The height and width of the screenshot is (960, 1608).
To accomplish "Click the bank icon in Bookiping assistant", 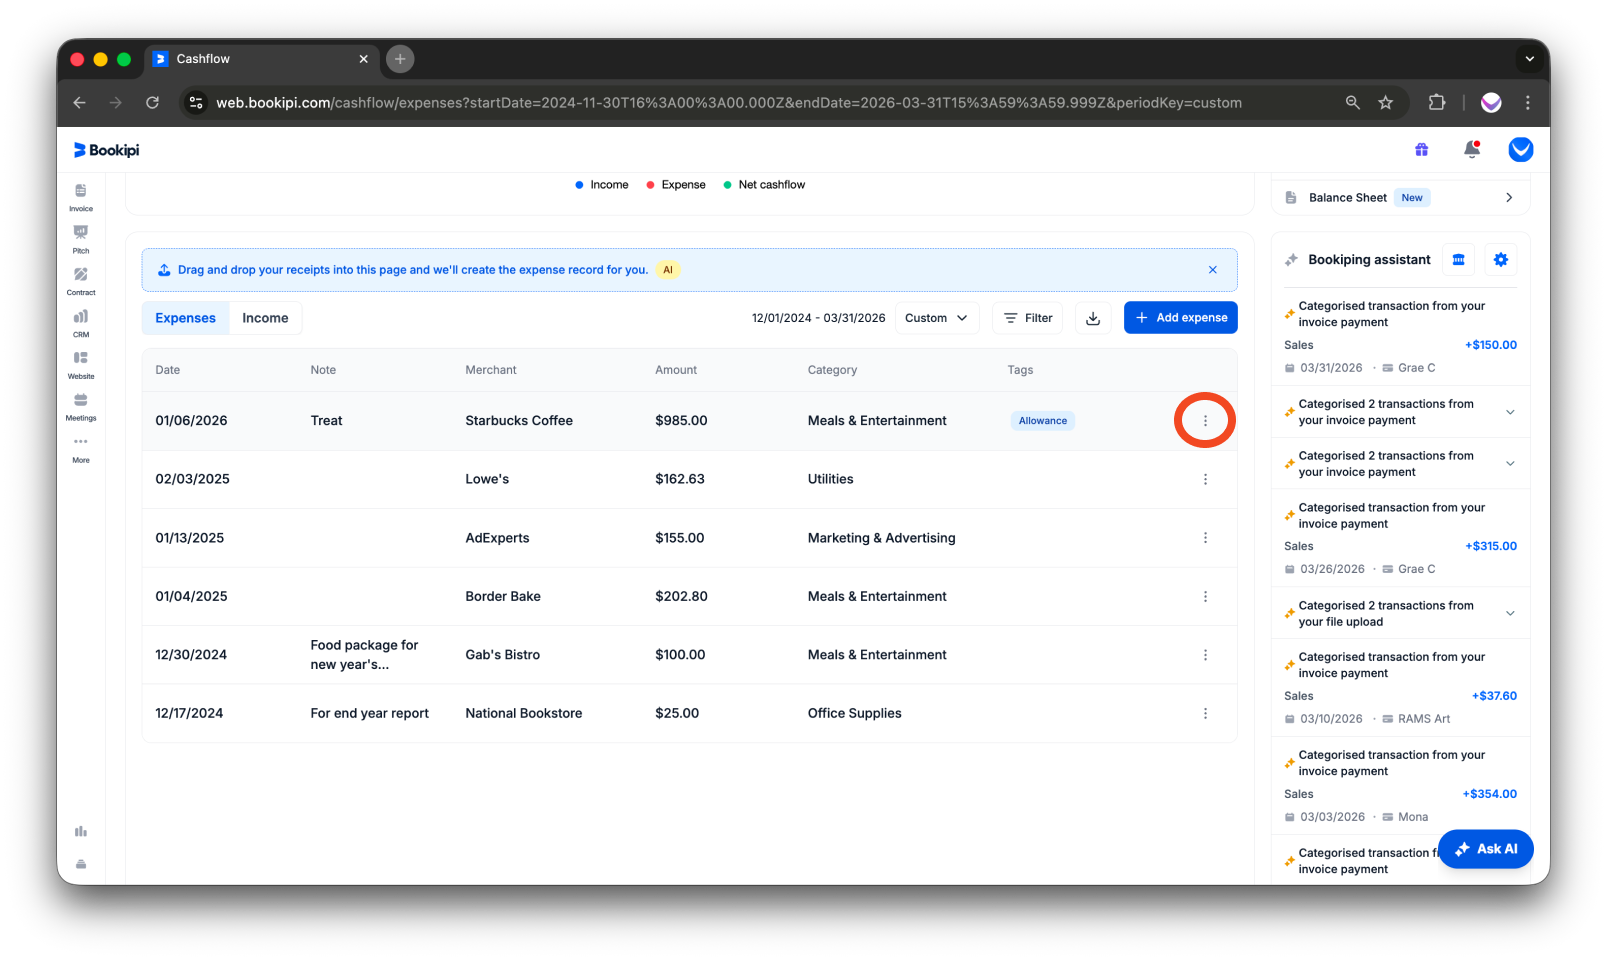I will click(1458, 259).
